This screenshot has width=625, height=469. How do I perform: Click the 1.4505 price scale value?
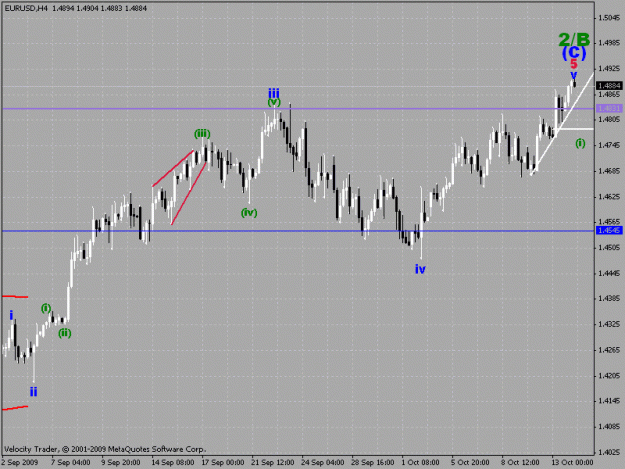tap(610, 247)
